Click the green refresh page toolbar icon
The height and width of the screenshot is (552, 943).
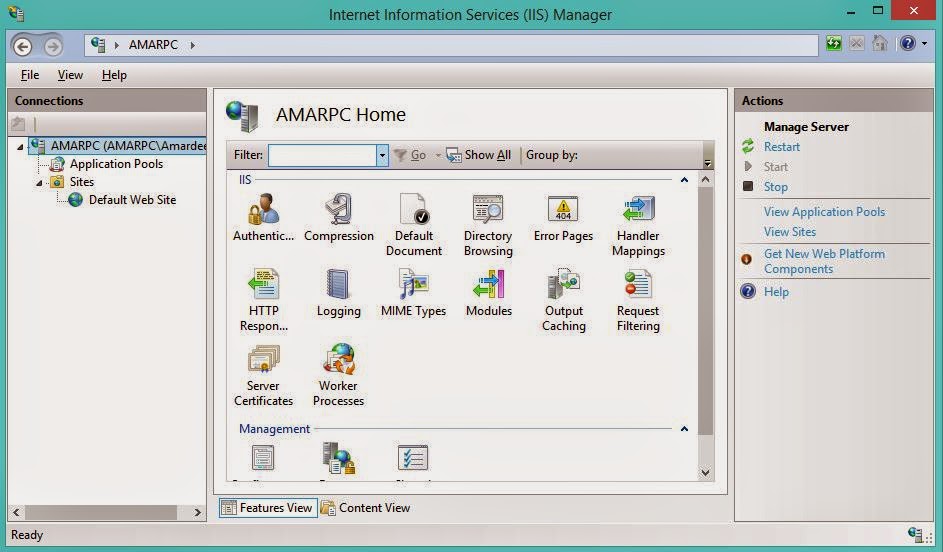point(834,43)
